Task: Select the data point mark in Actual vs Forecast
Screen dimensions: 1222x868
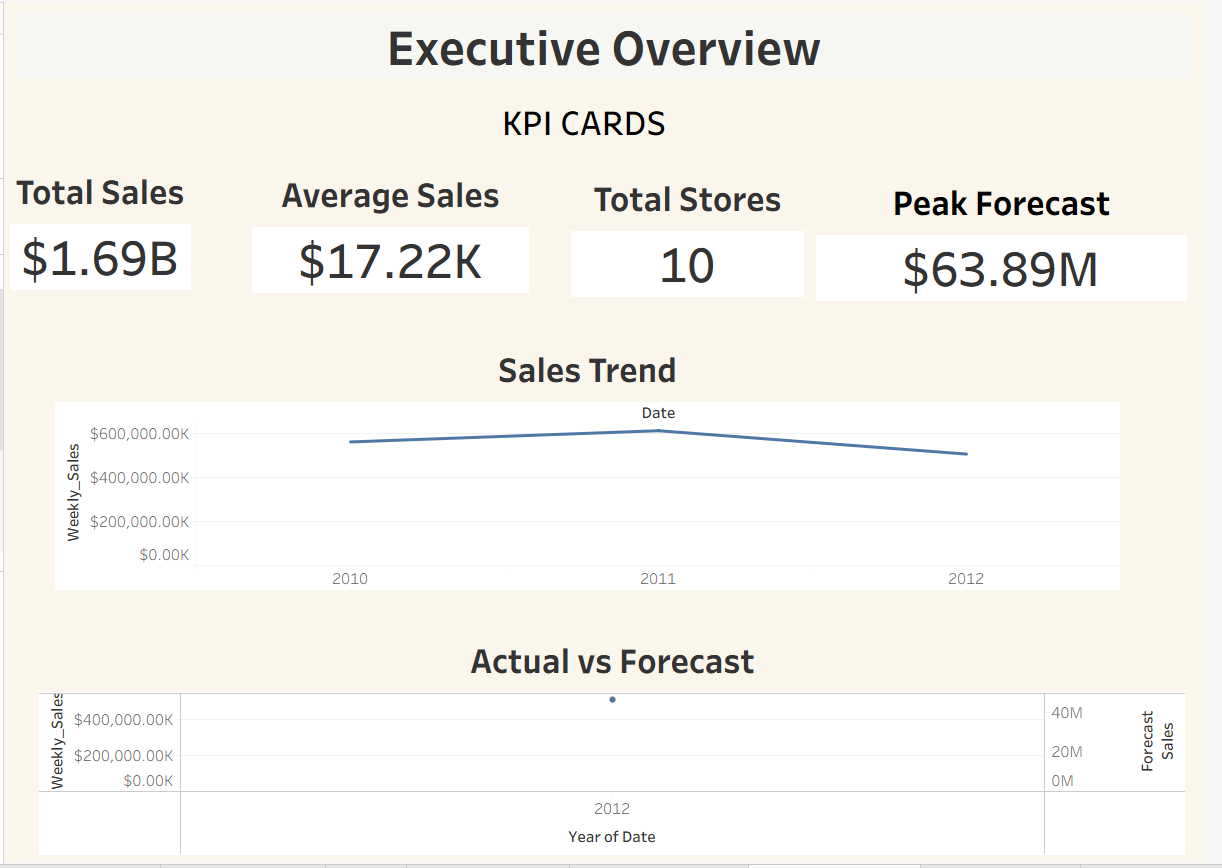Action: [612, 699]
